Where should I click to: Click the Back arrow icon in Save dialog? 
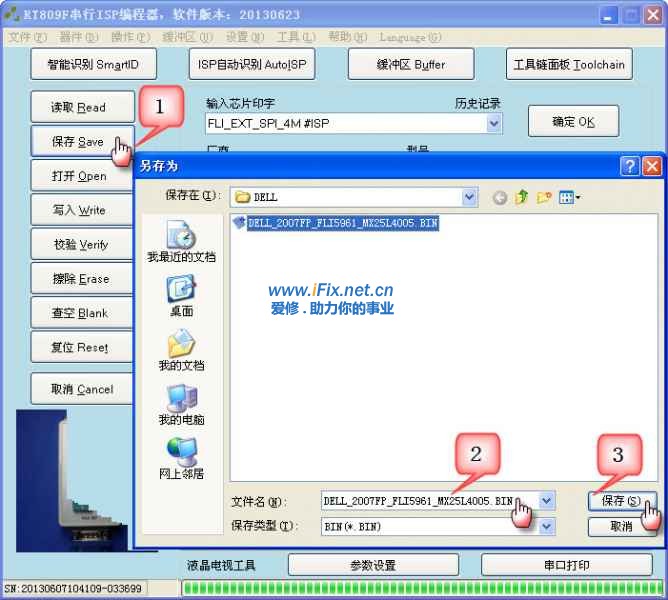500,197
